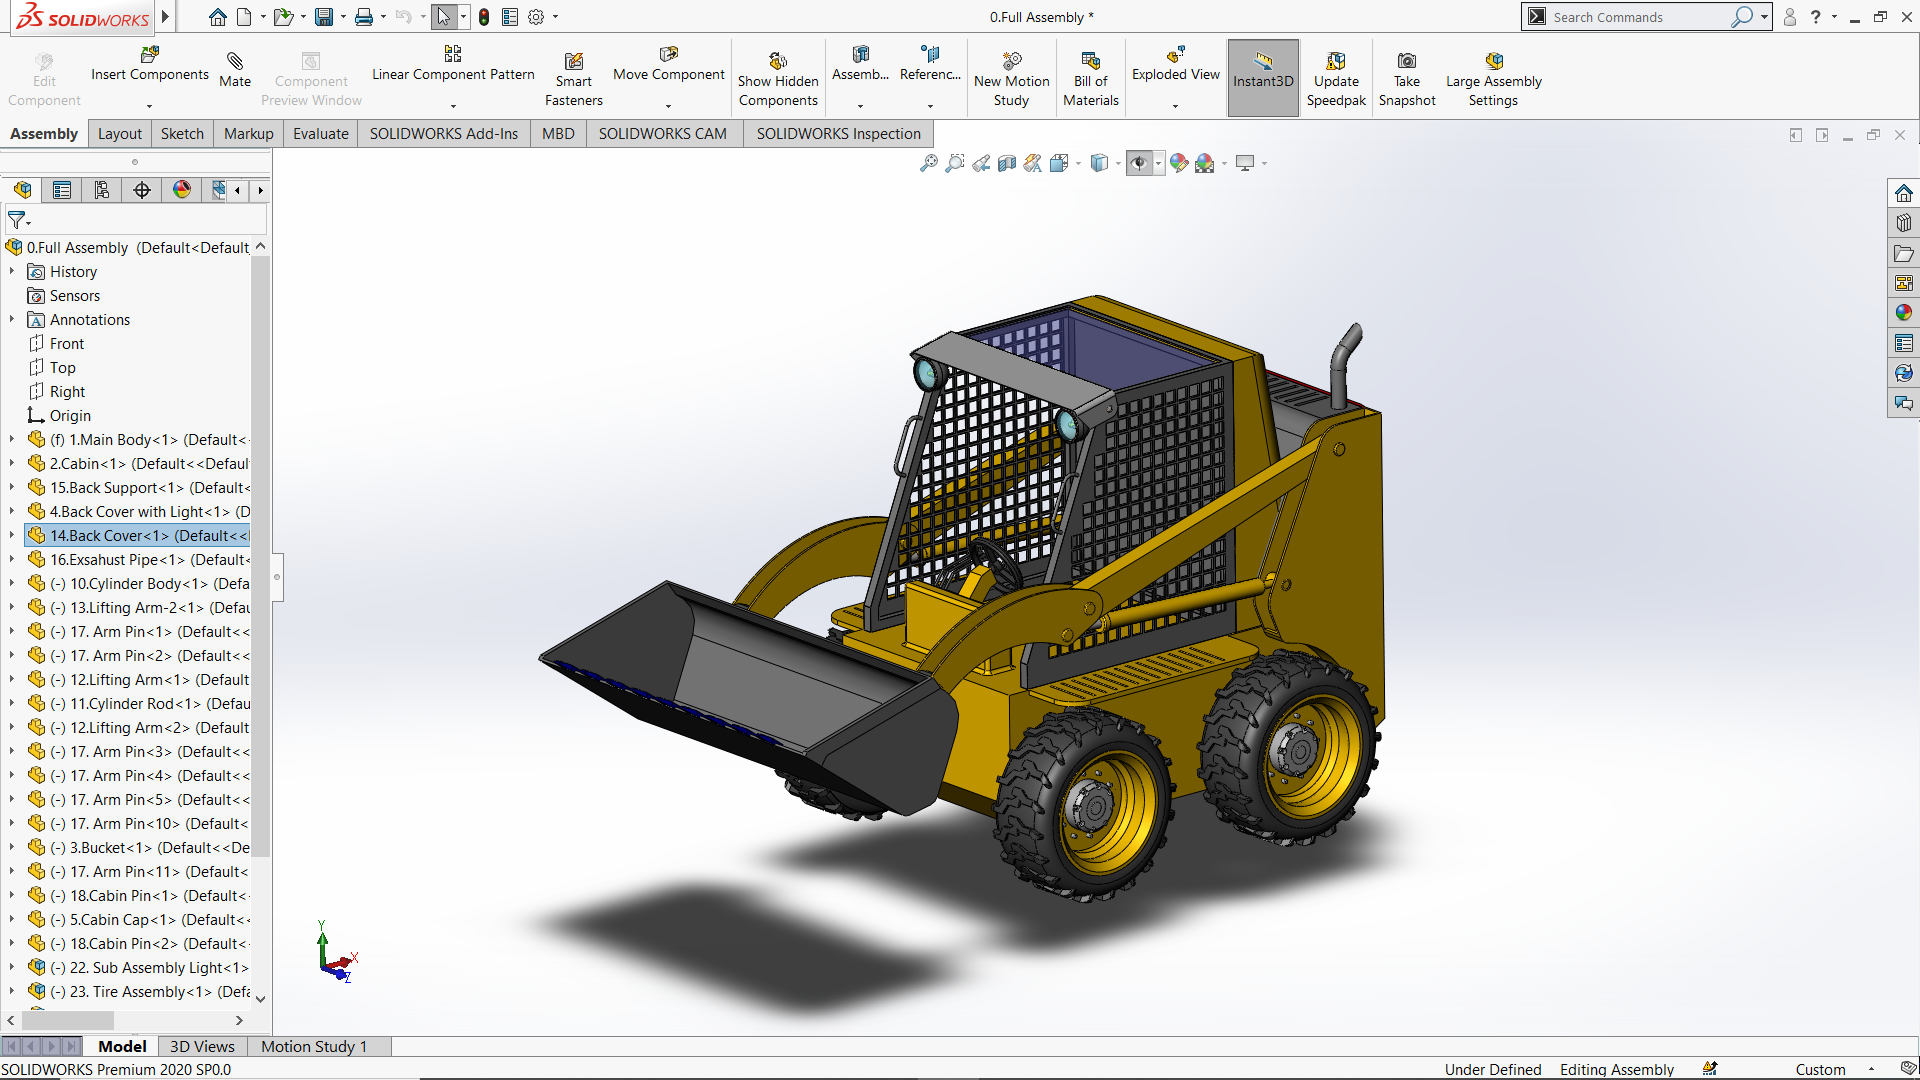Expand 23. Tire Assembly node
Screen dimensions: 1920x1080
point(12,991)
